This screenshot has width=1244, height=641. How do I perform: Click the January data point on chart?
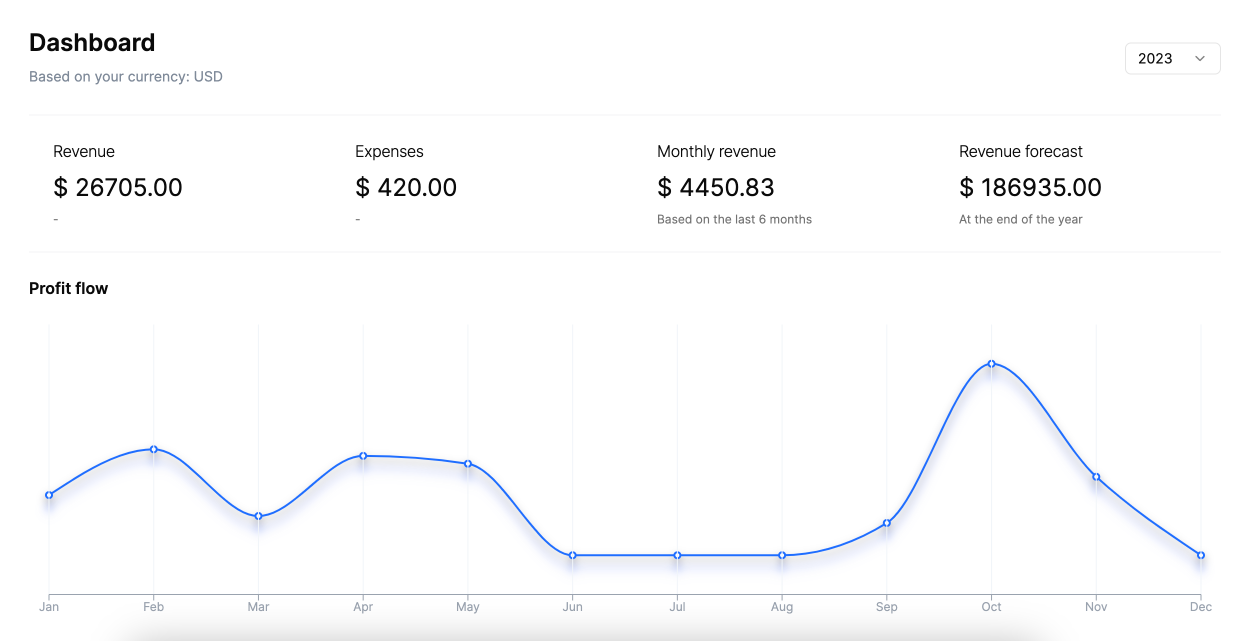(x=49, y=495)
